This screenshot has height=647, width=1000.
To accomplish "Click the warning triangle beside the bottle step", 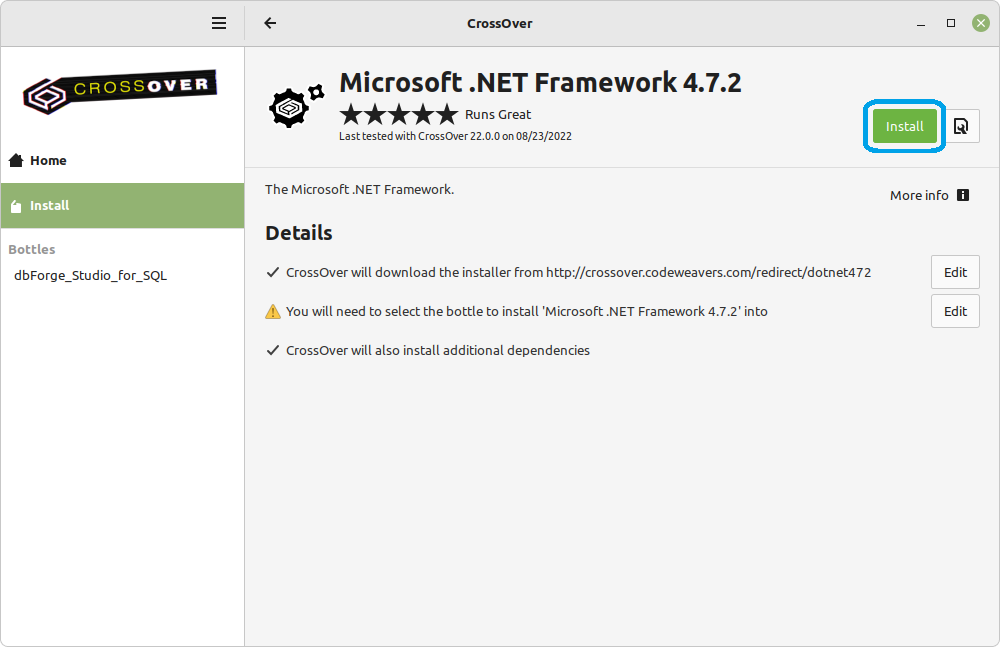I will click(x=271, y=311).
